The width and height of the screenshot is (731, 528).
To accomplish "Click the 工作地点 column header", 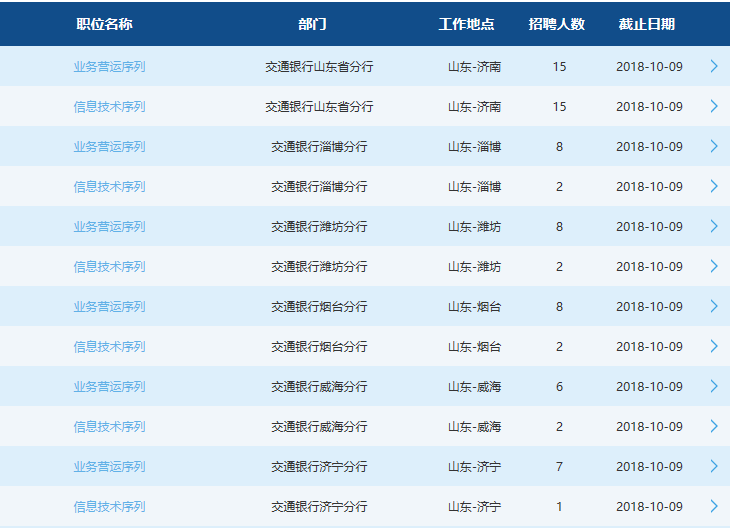I will tap(466, 24).
